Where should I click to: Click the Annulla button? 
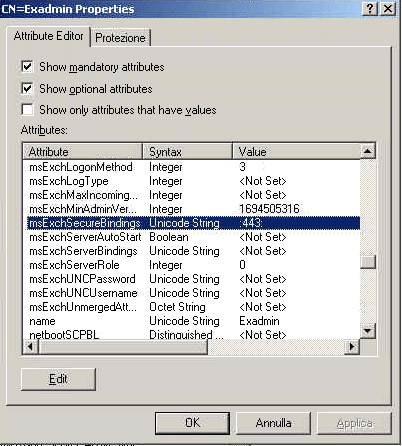pyautogui.click(x=273, y=423)
